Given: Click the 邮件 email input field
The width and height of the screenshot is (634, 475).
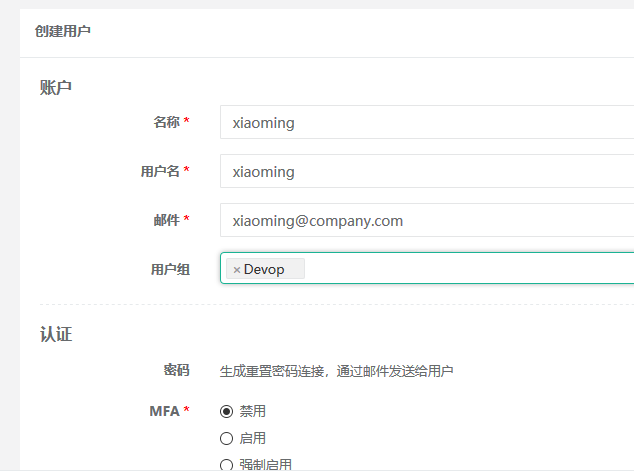Looking at the screenshot, I should pyautogui.click(x=426, y=220).
